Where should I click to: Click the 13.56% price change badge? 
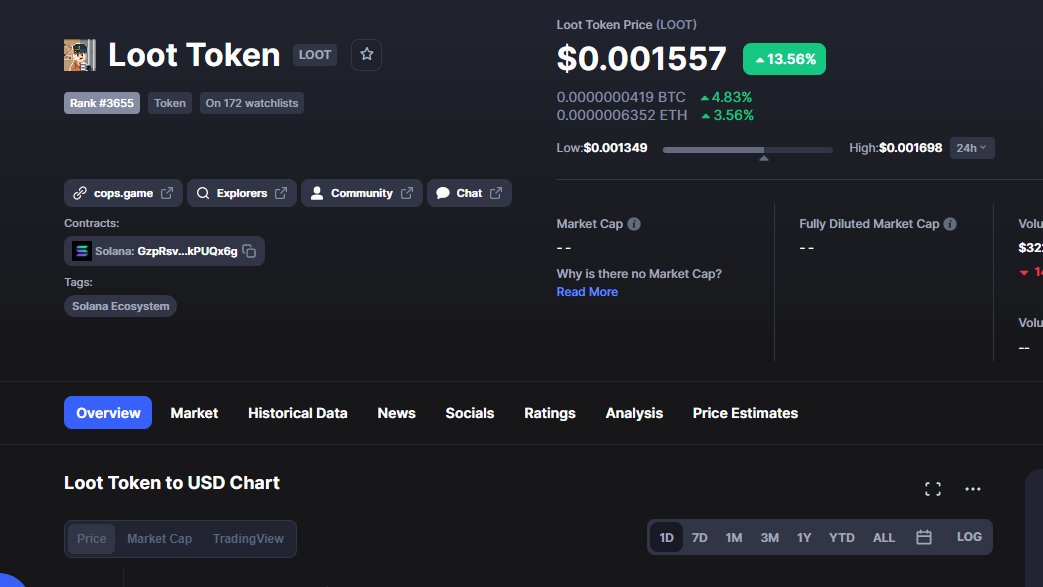coord(784,59)
